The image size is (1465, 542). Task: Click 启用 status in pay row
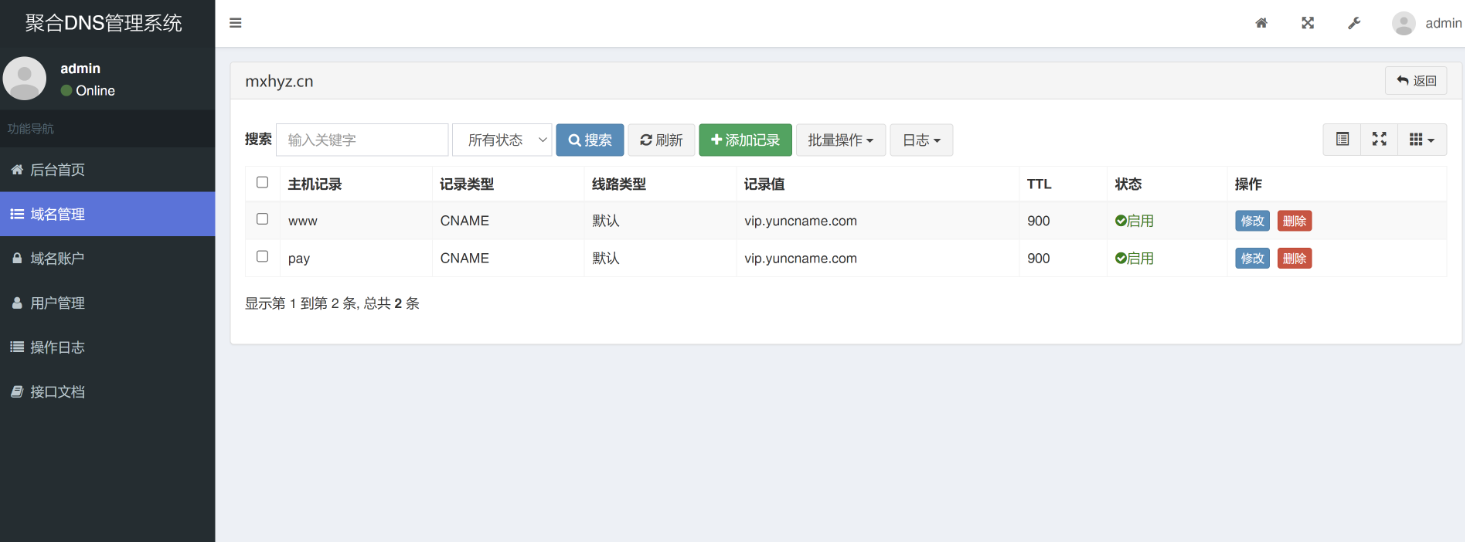(1134, 258)
